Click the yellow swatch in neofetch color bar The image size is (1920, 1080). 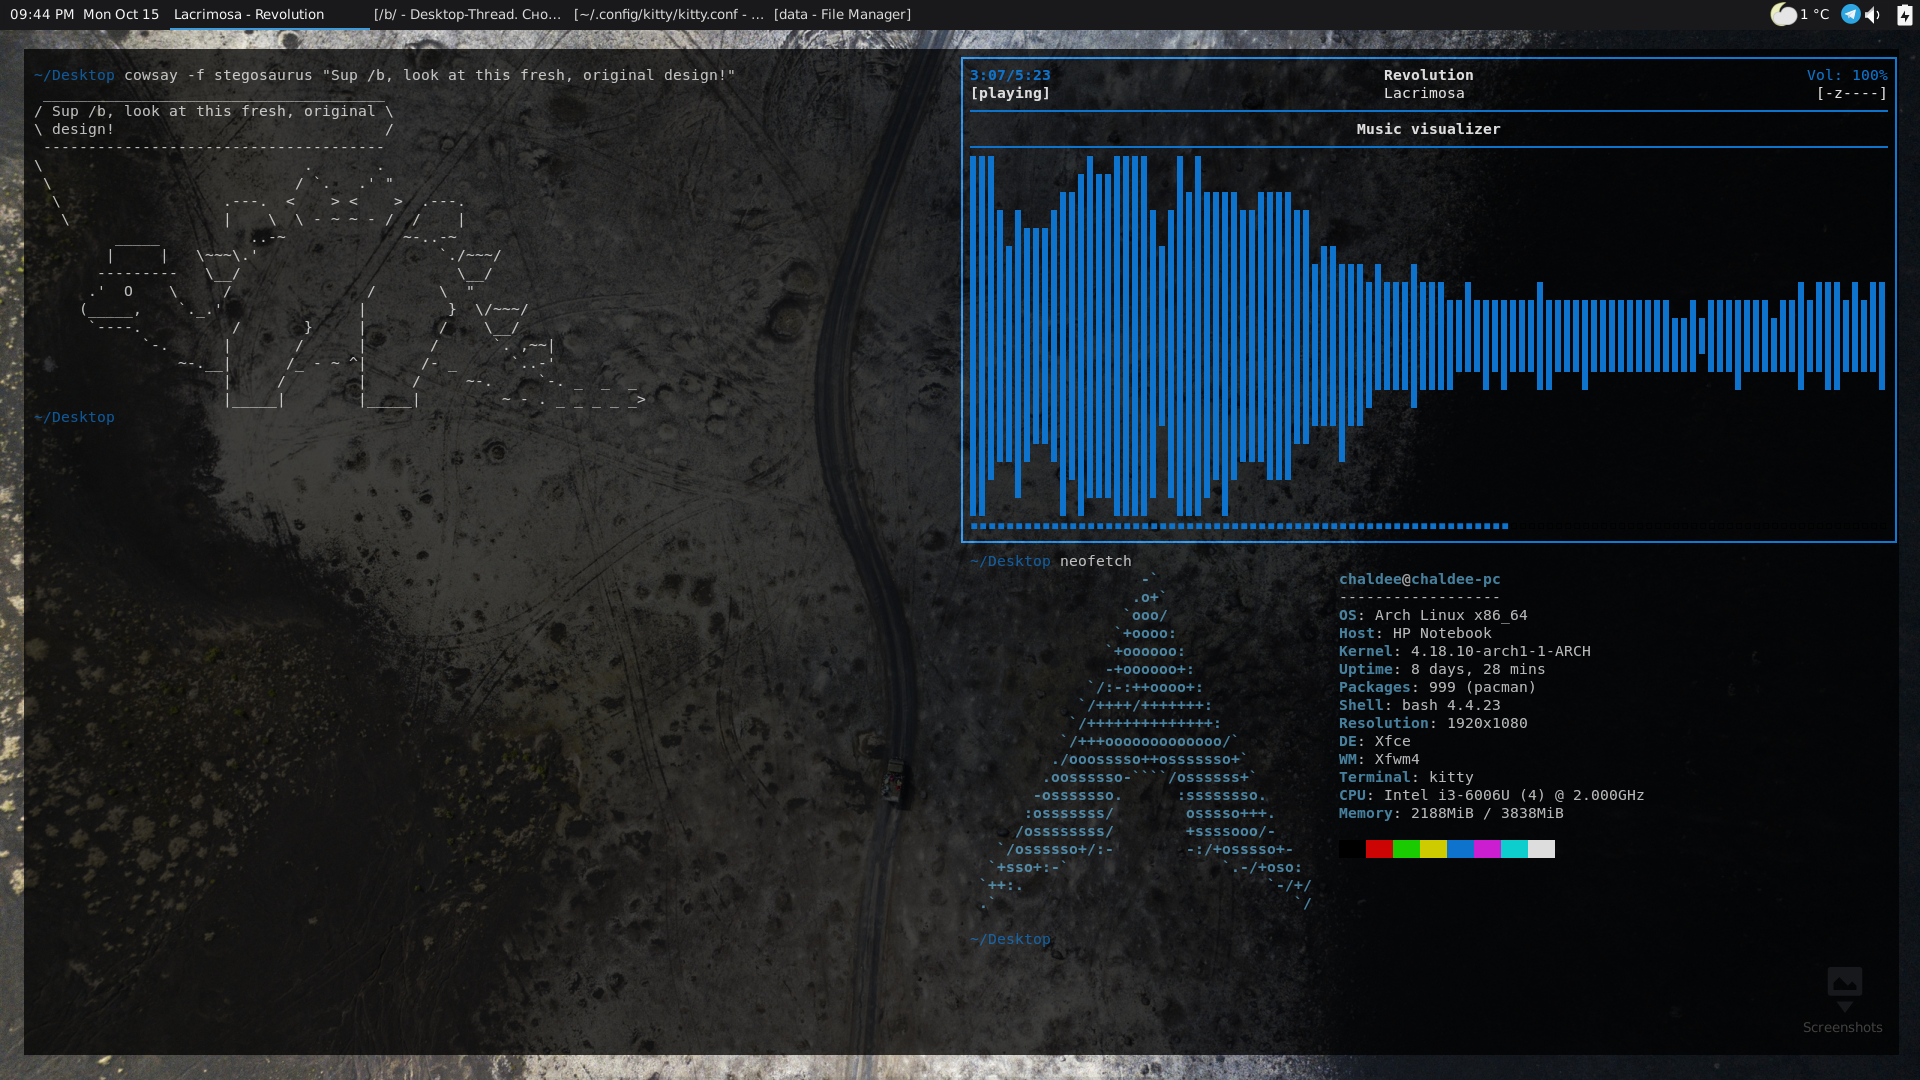click(x=1433, y=849)
